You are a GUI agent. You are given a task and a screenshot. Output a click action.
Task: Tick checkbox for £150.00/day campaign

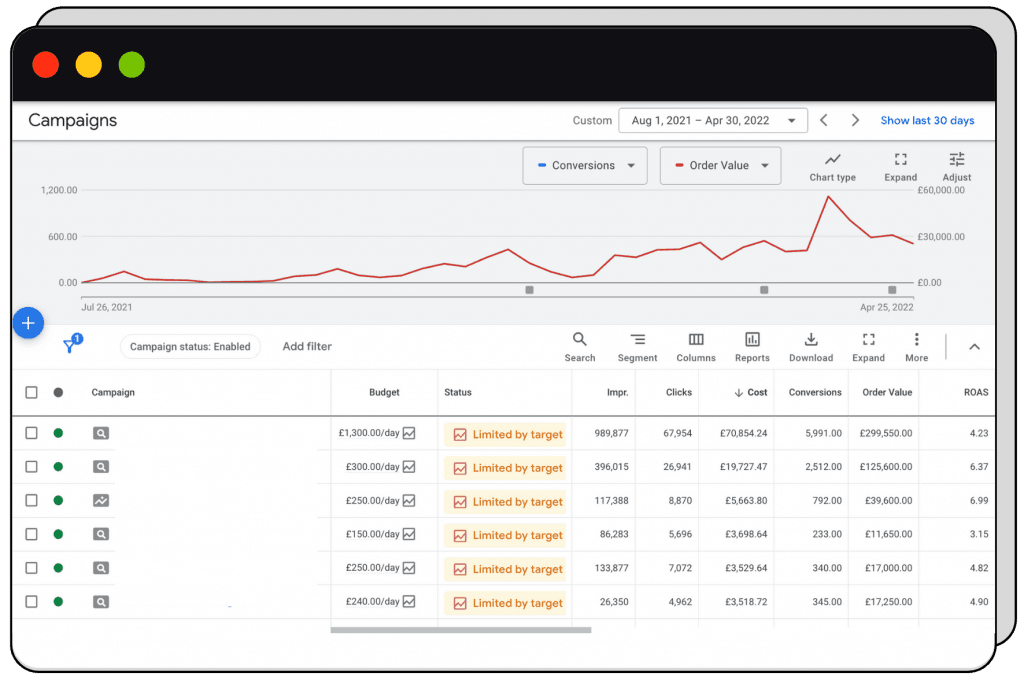pos(31,534)
